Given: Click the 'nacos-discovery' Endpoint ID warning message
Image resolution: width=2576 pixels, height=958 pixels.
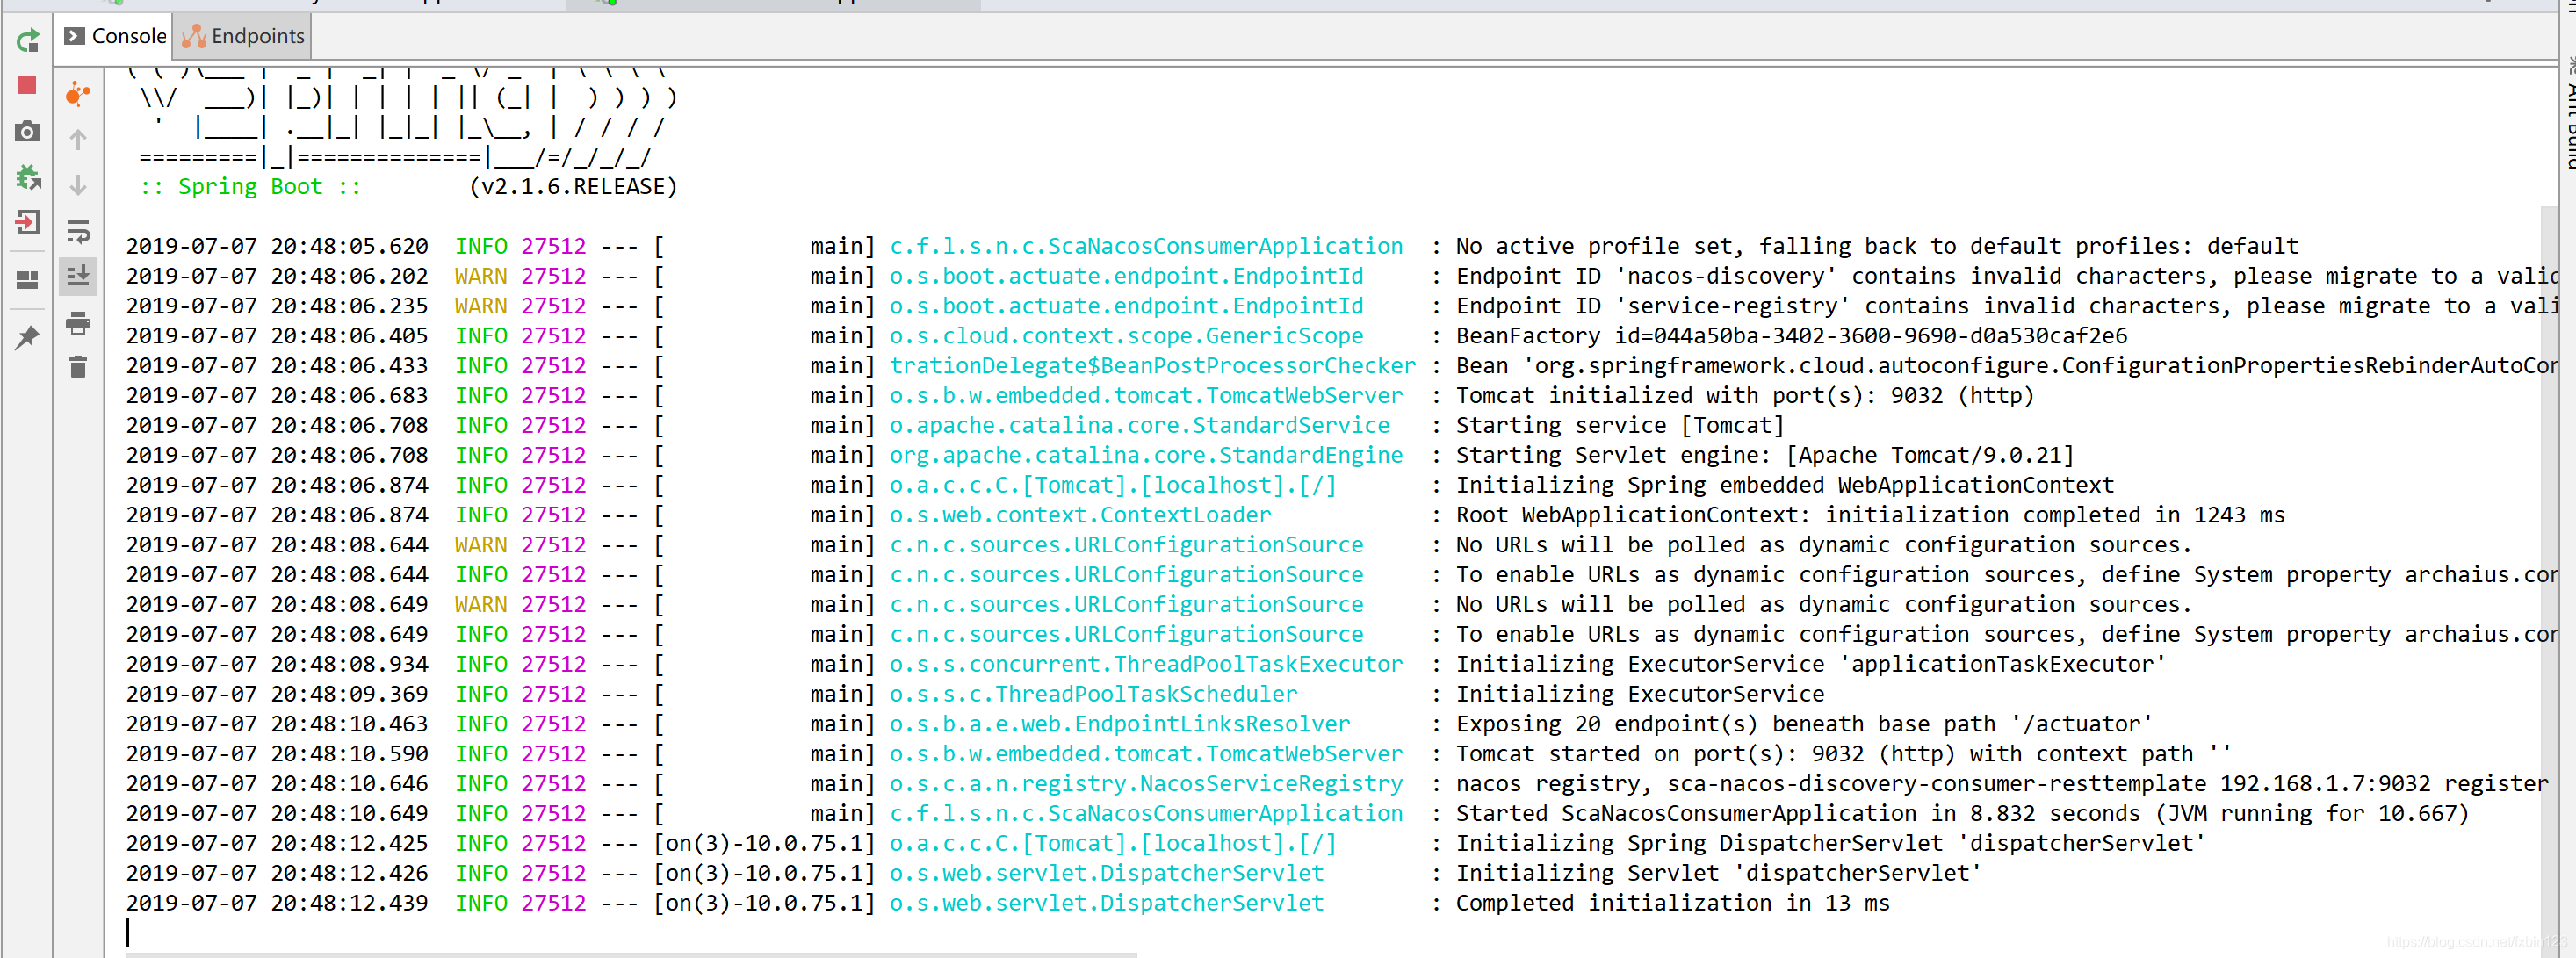Looking at the screenshot, I should [2006, 276].
